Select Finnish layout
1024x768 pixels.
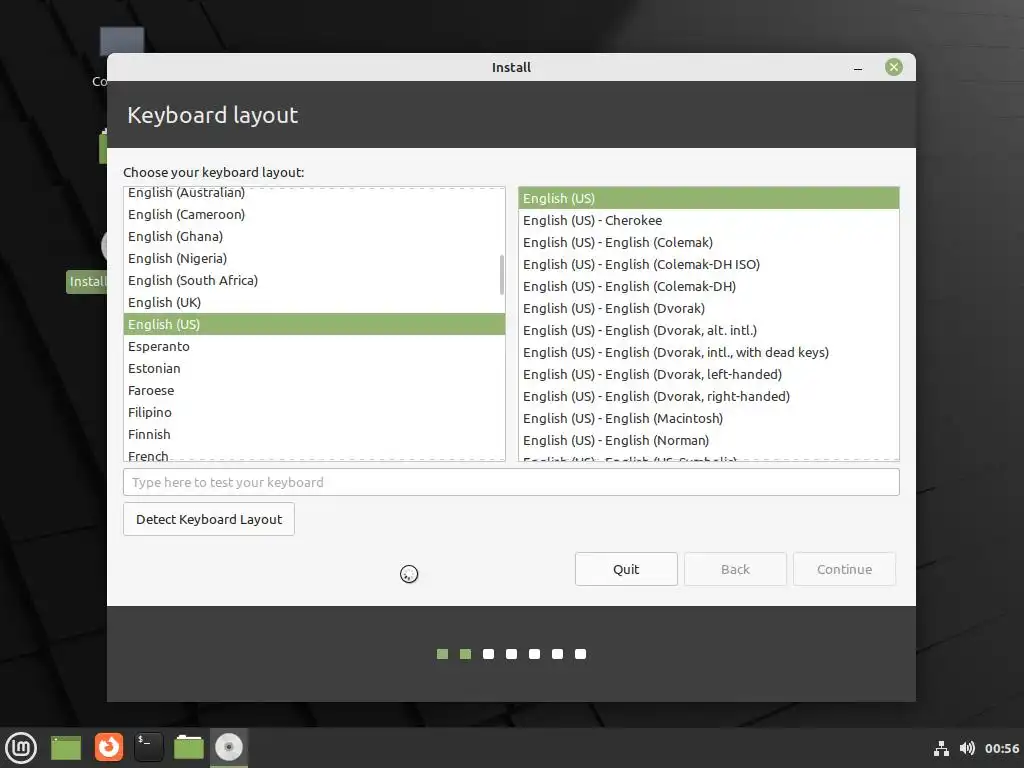pos(314,434)
